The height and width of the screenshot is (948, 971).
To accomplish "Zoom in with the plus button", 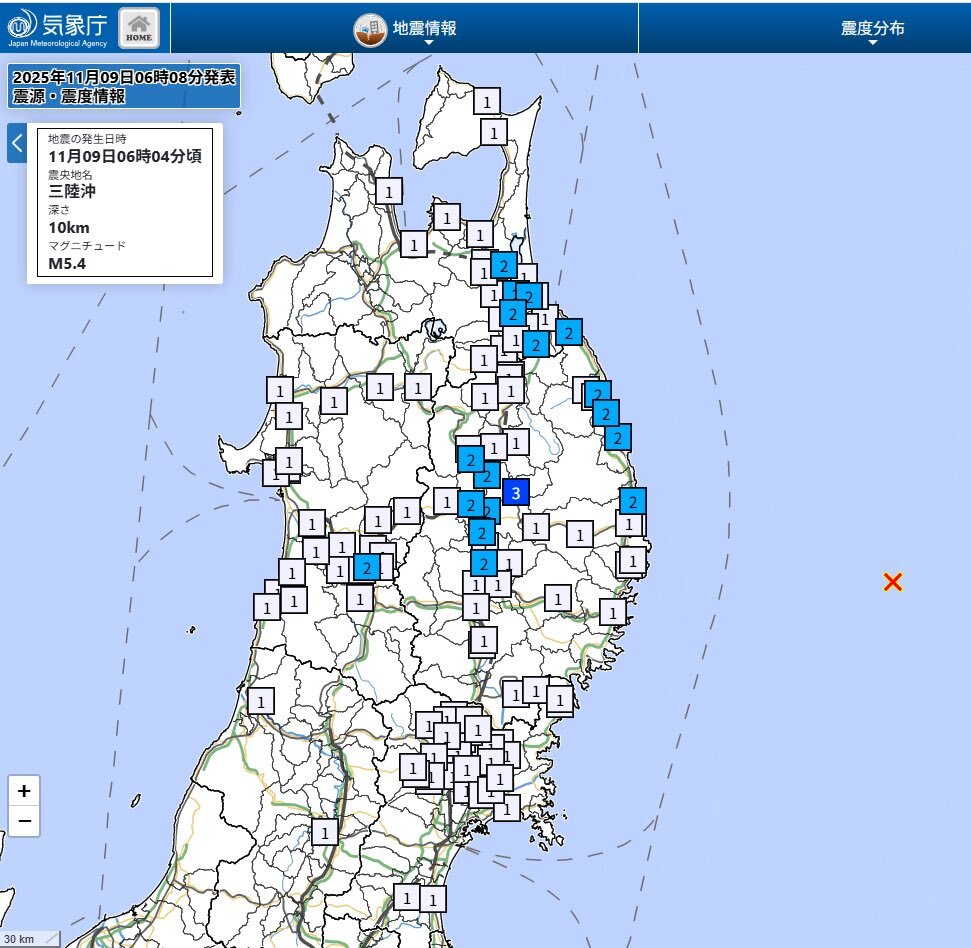I will 24,790.
